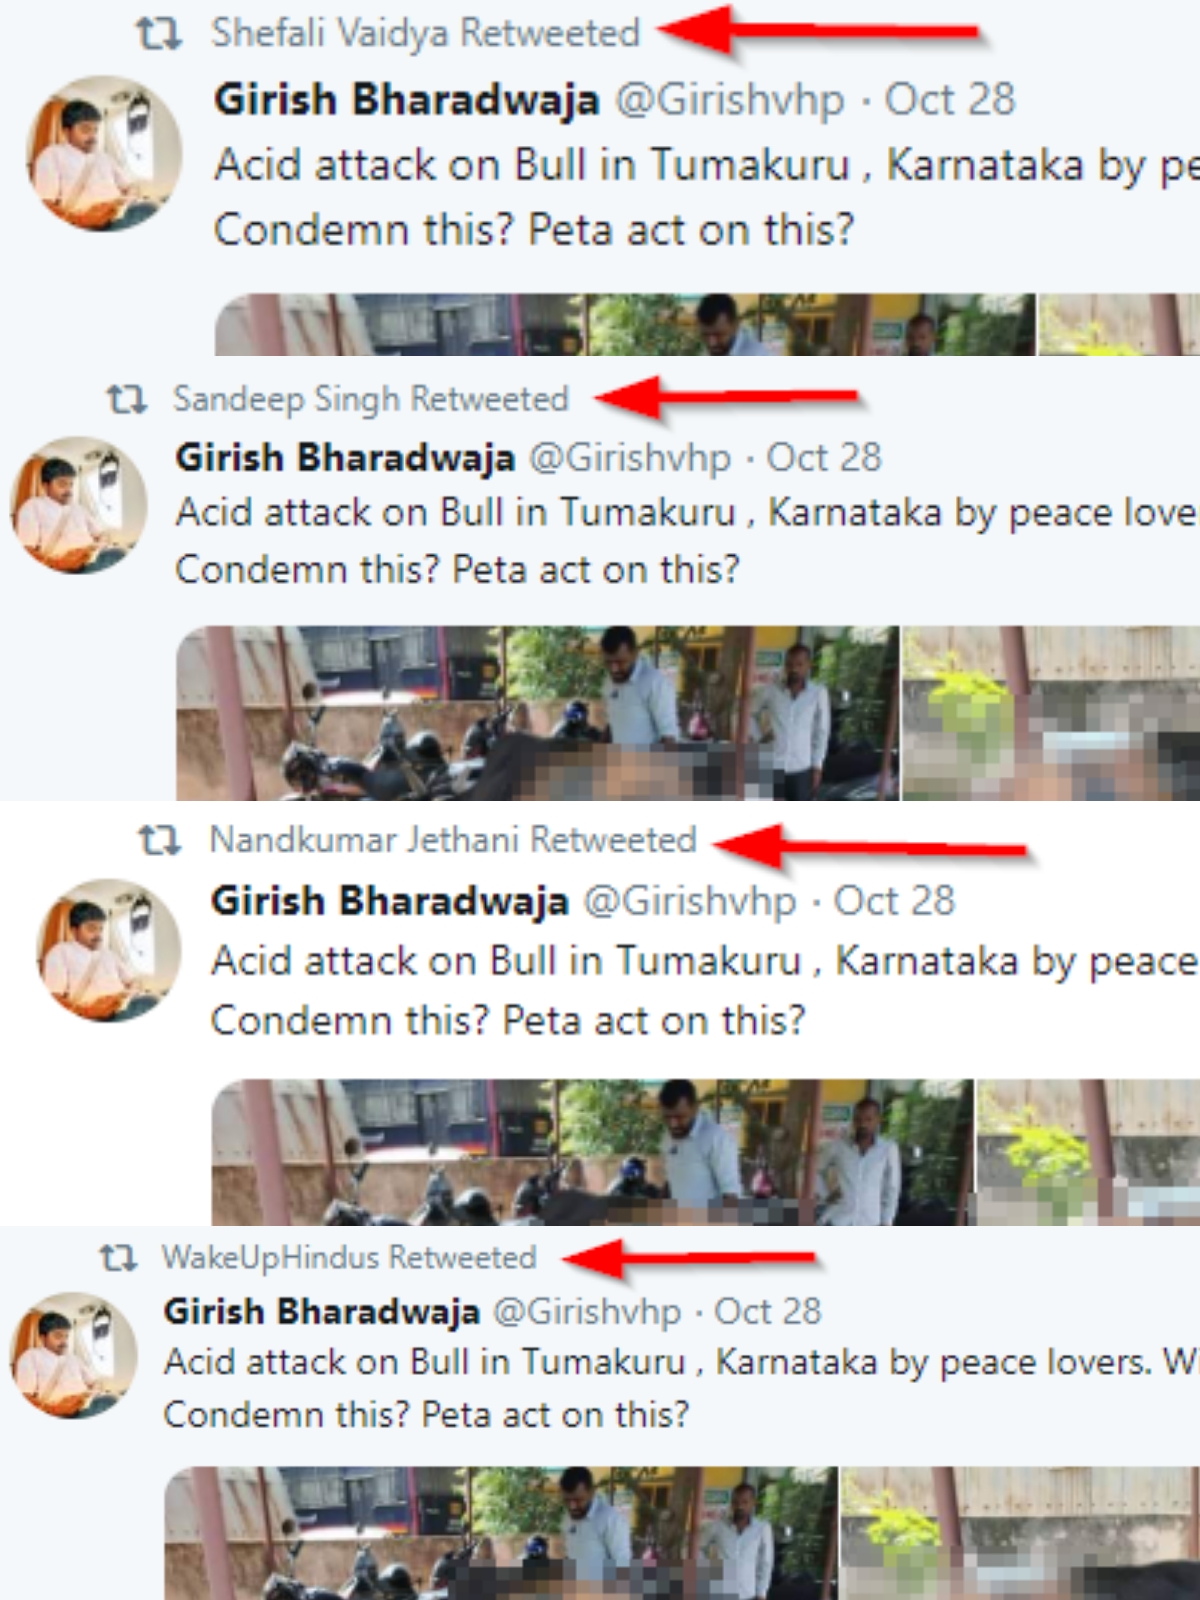Open @Girishvhp handle in first tweet
Viewport: 1200px width, 1600px height.
click(730, 100)
